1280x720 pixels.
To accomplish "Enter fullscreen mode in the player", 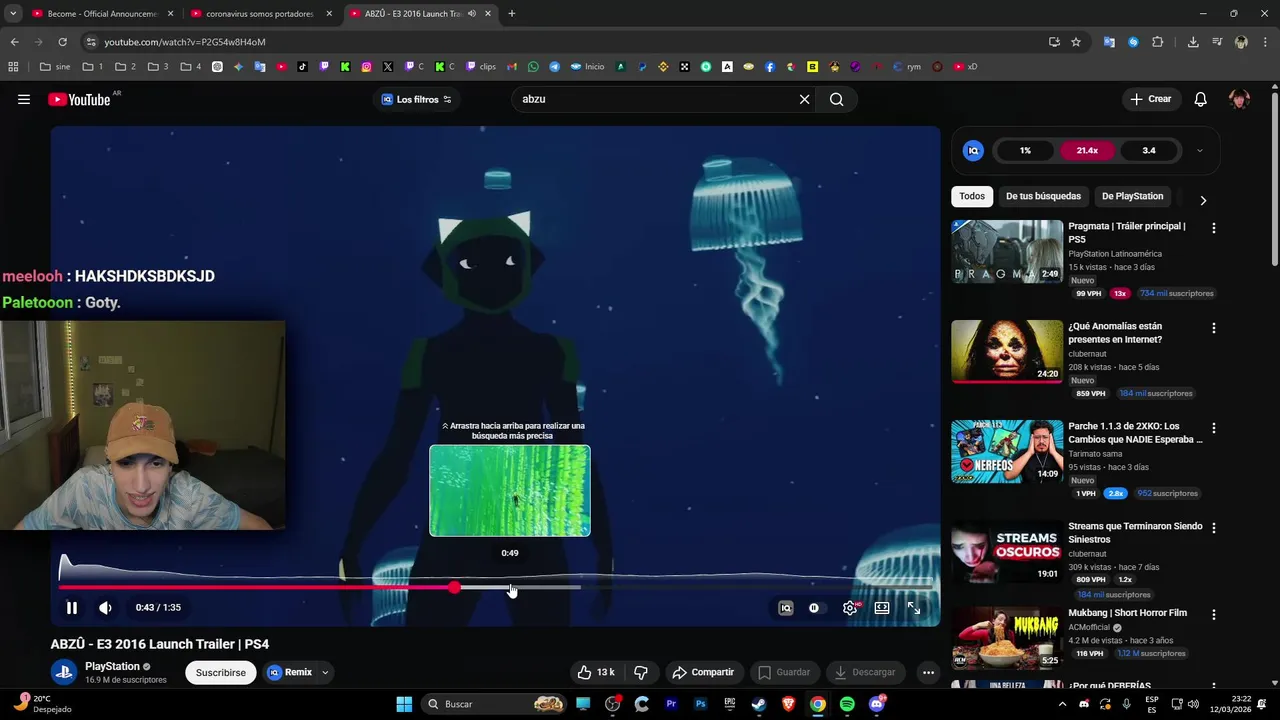I will tap(914, 608).
